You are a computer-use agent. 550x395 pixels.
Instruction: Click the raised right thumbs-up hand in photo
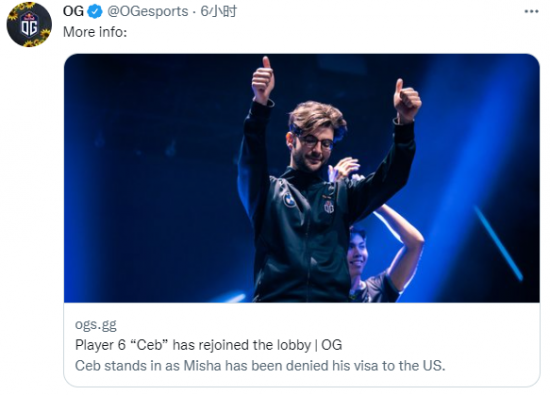click(x=407, y=100)
